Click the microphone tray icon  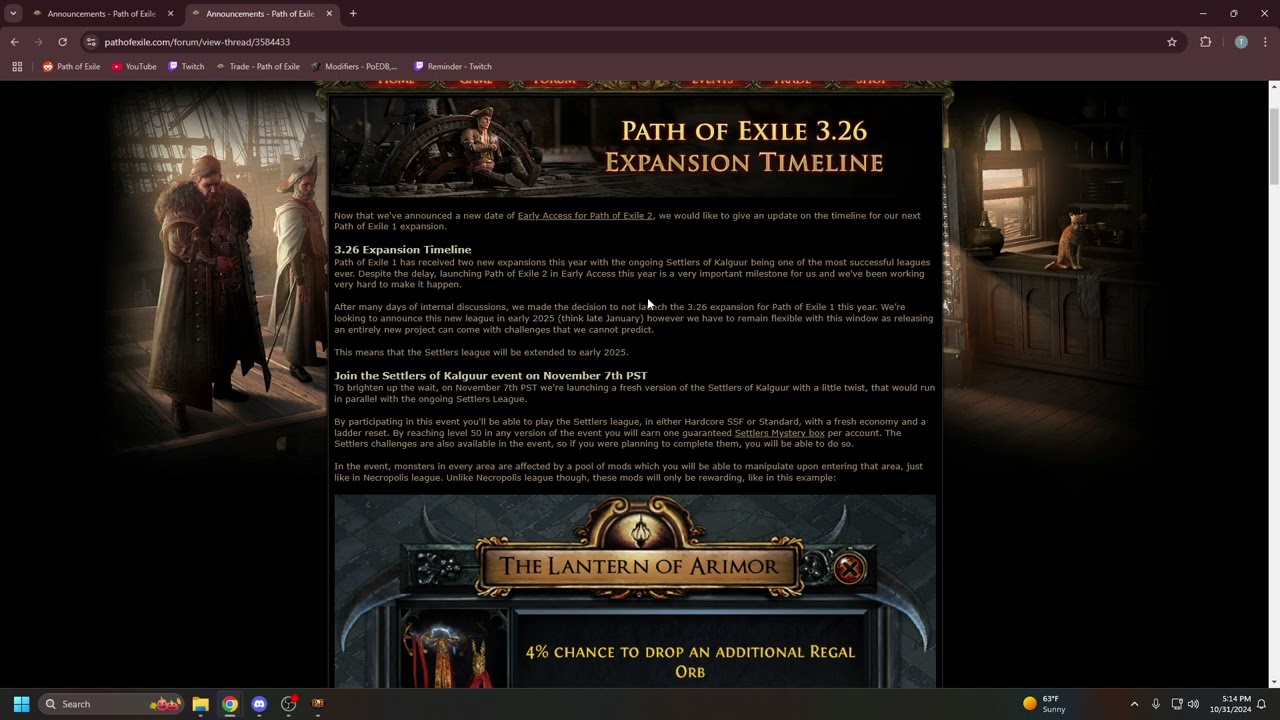tap(1155, 704)
